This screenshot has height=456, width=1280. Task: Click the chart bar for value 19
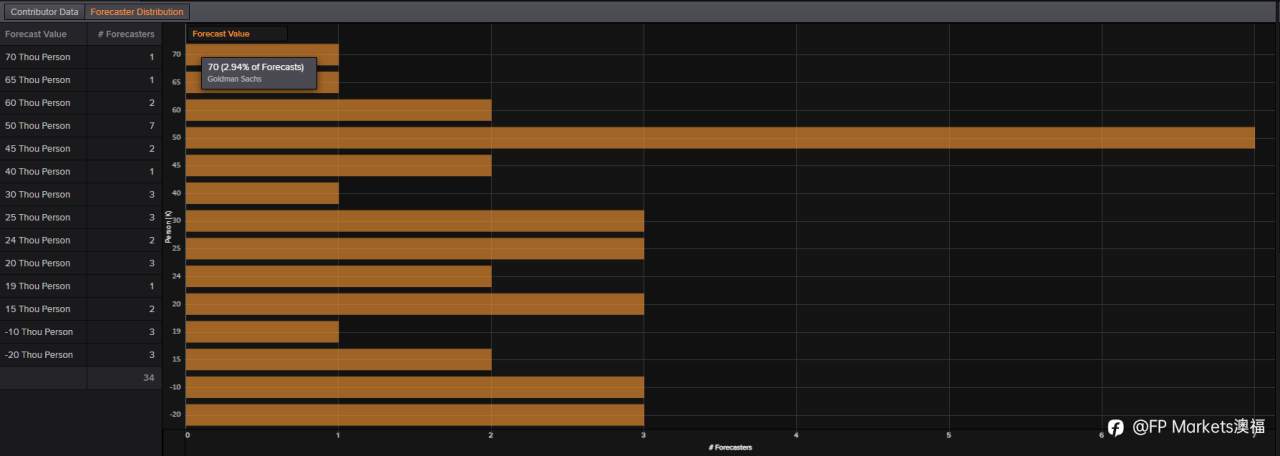click(262, 332)
